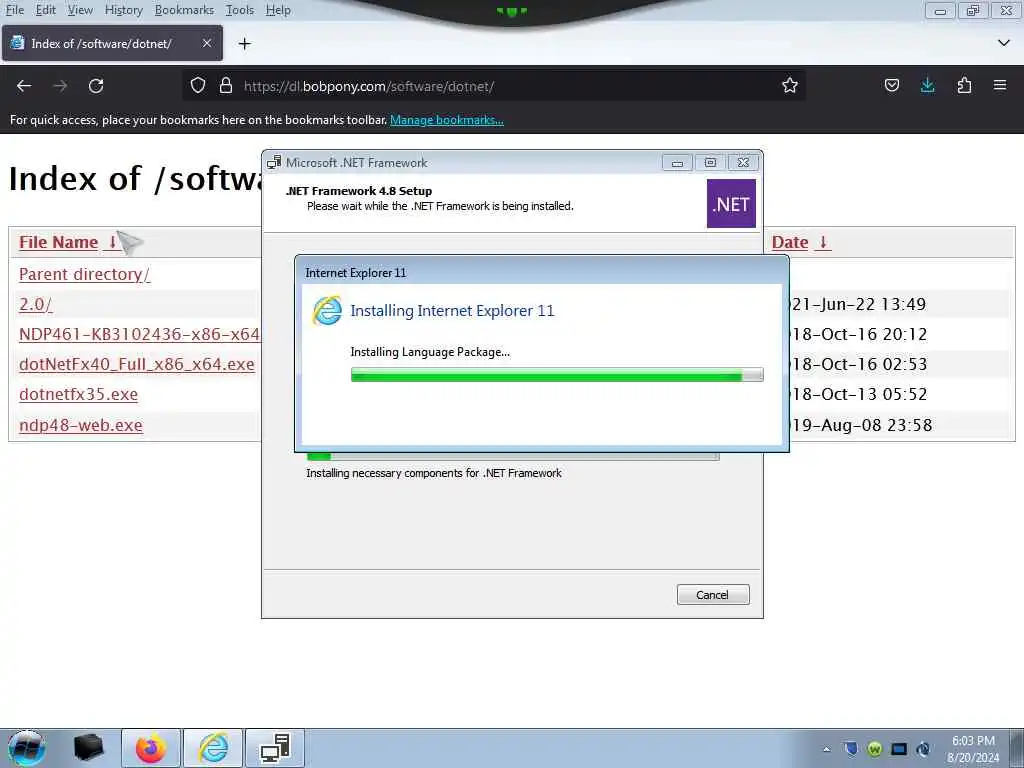Screen dimensions: 1024x768
Task: Click the Internet Explorer 11 dialog title
Action: pos(356,273)
